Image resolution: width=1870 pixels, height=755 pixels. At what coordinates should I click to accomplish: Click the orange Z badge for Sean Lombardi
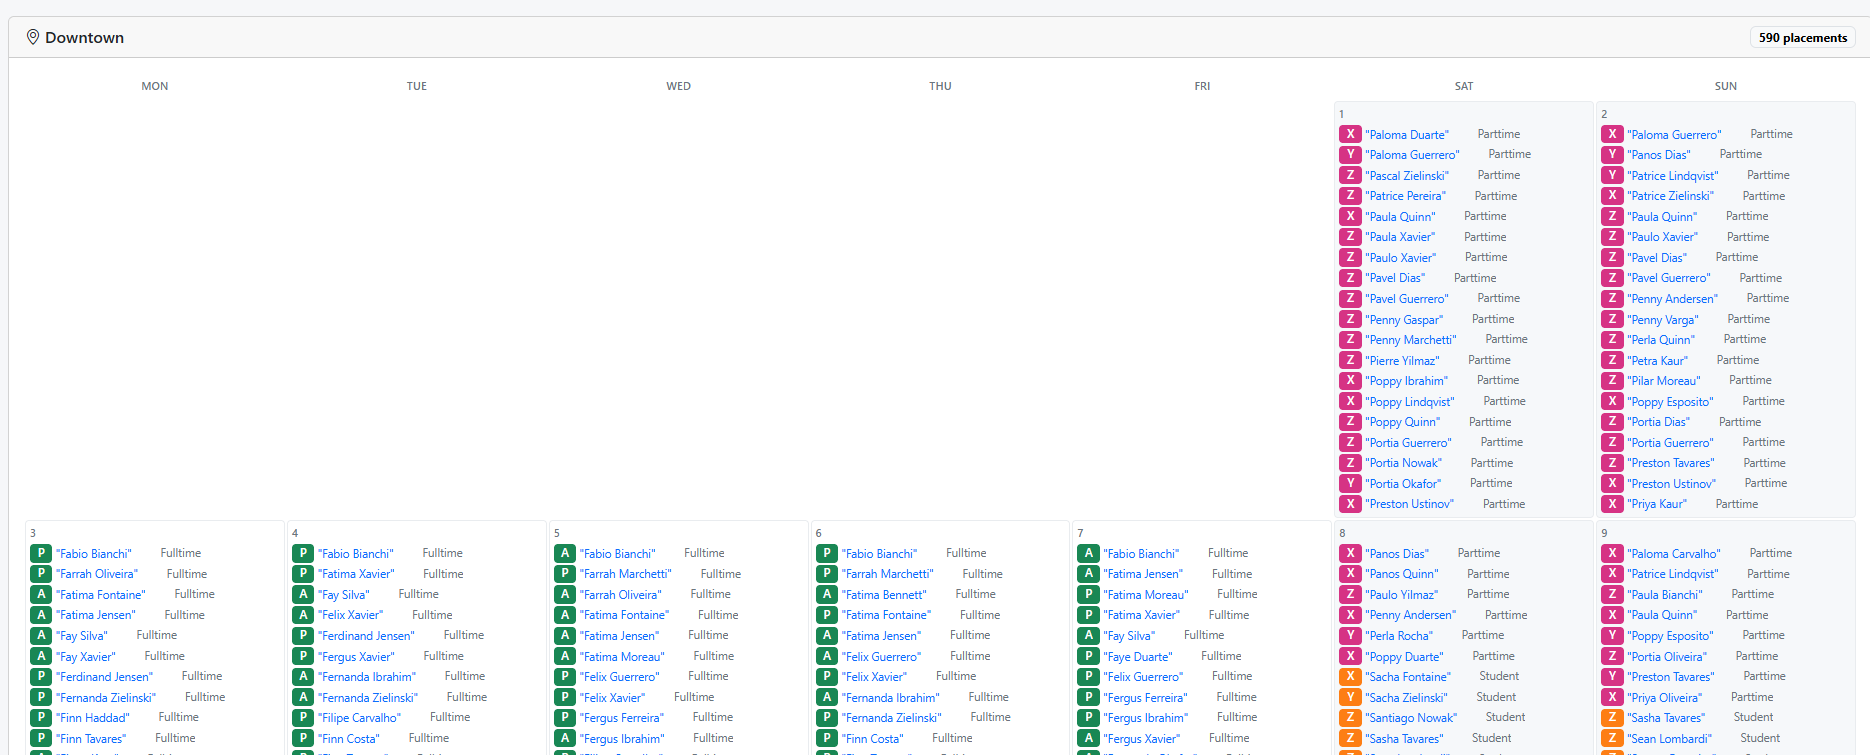click(x=1612, y=738)
